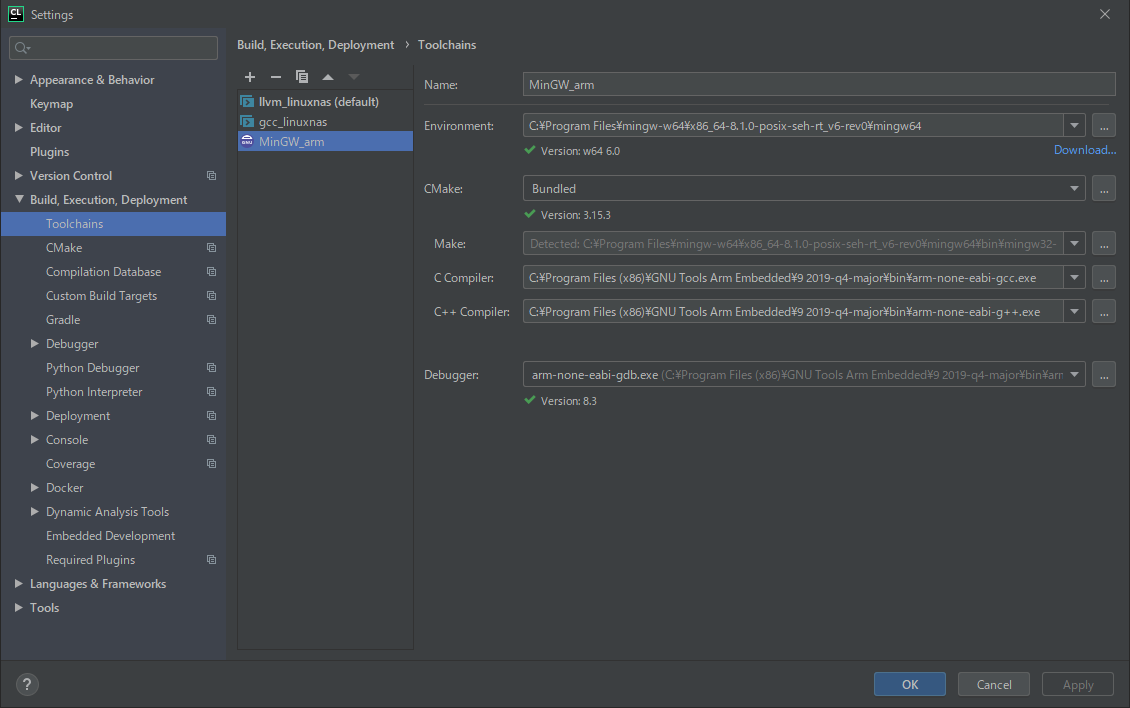Click project-level icon next to Gradle
Viewport: 1130px width, 708px height.
point(211,319)
